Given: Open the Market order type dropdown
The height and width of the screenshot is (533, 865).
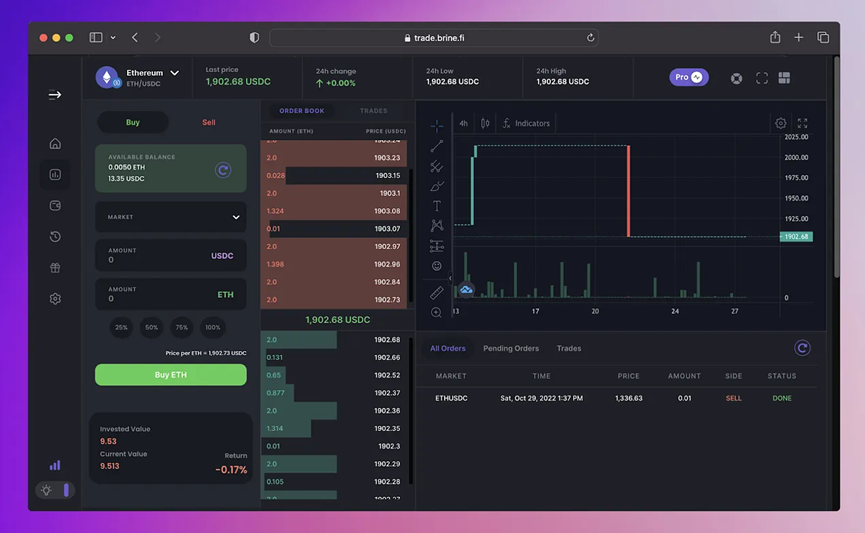Looking at the screenshot, I should 170,217.
